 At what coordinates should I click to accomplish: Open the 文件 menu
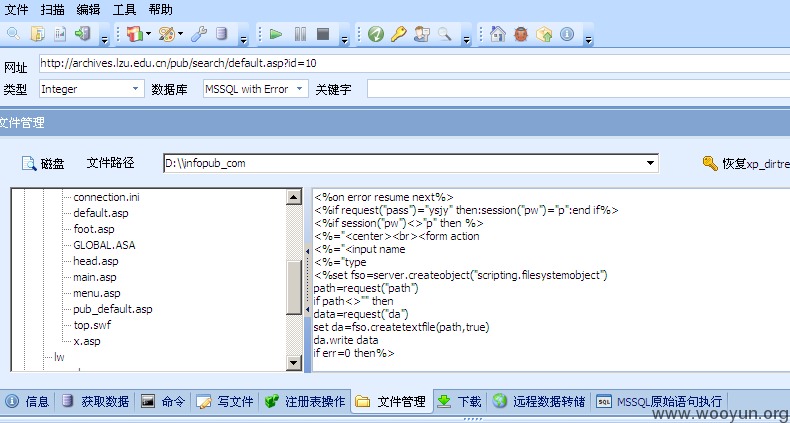click(x=16, y=10)
